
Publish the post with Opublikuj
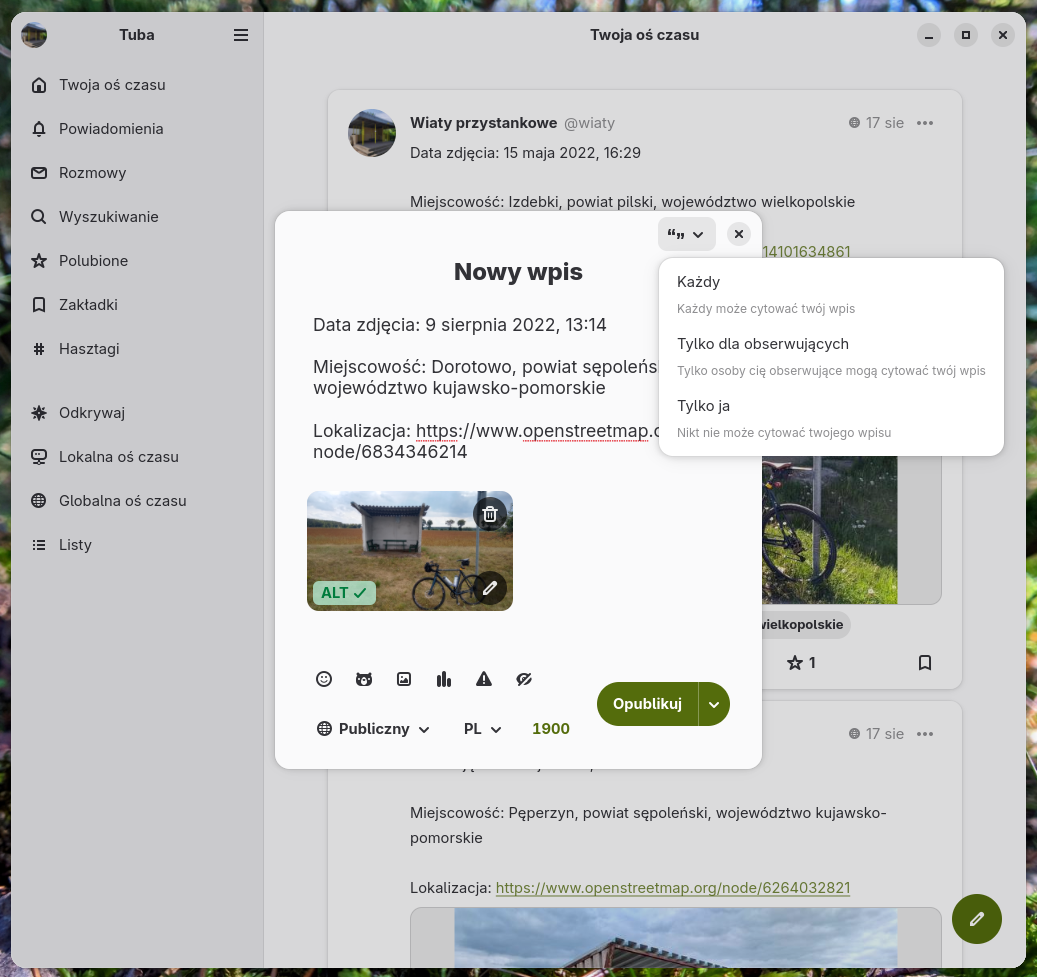647,704
